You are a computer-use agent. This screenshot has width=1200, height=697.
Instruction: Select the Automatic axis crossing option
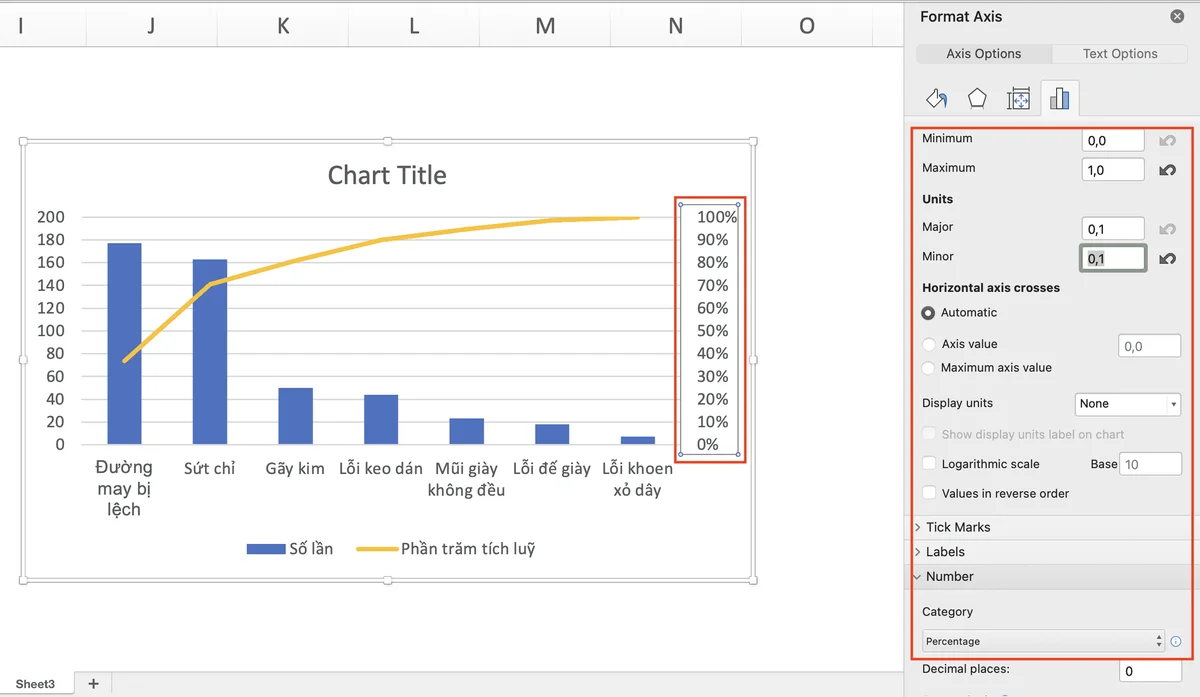(x=929, y=313)
